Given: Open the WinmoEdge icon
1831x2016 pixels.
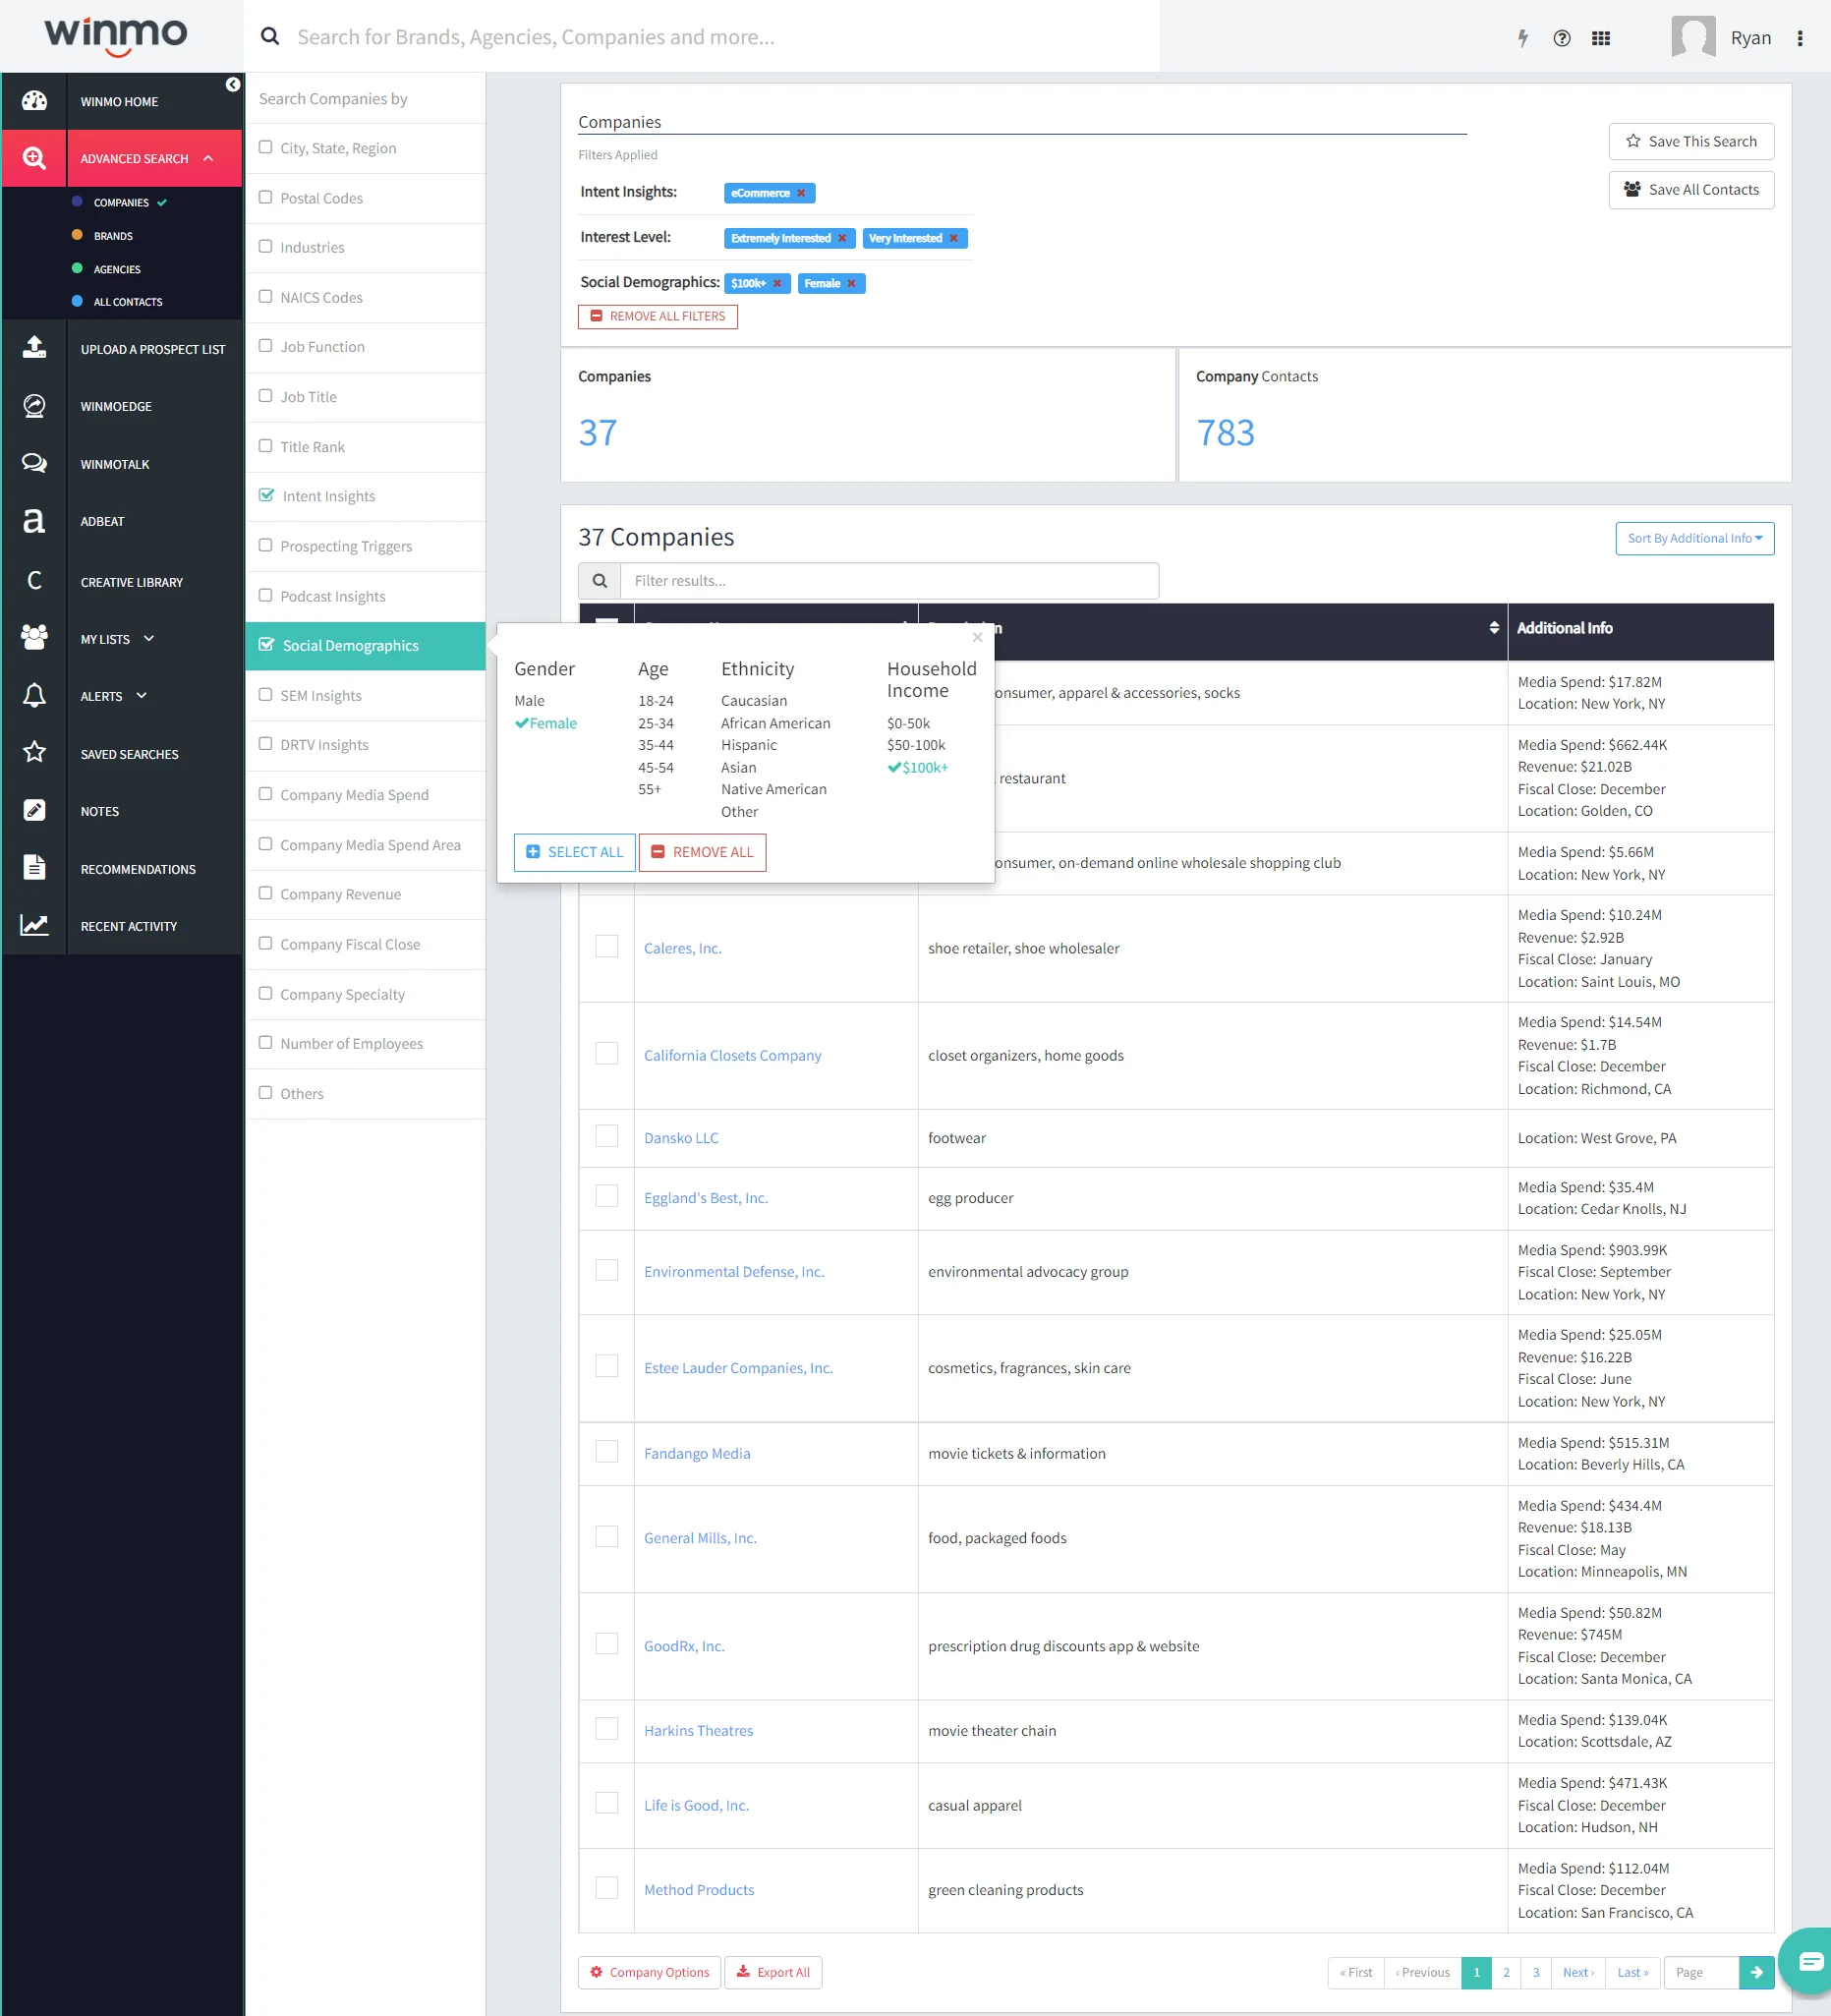Looking at the screenshot, I should [x=34, y=406].
